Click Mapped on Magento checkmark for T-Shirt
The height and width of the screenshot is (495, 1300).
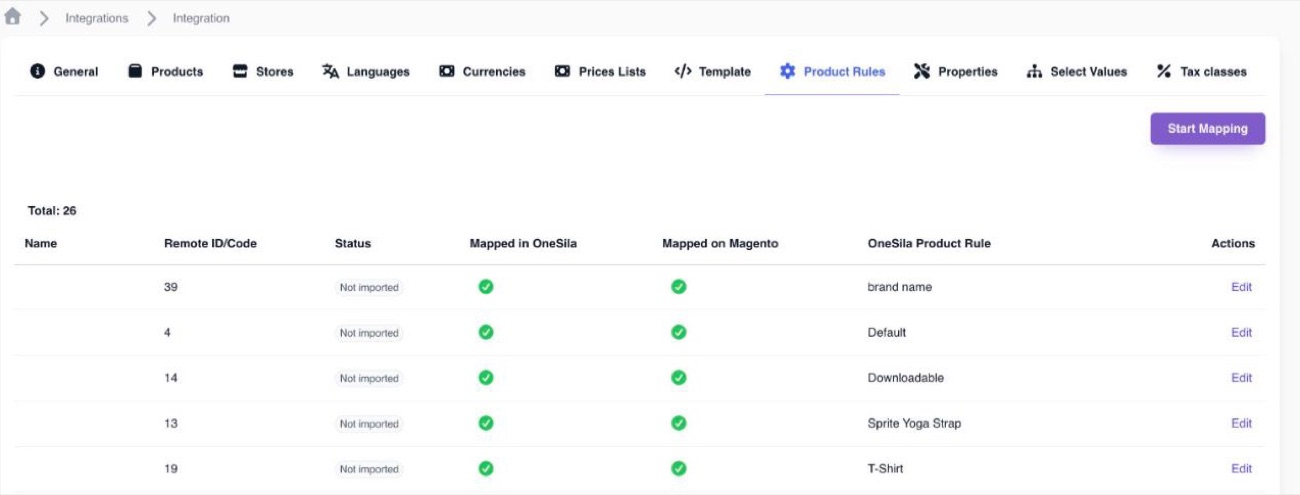[x=678, y=468]
